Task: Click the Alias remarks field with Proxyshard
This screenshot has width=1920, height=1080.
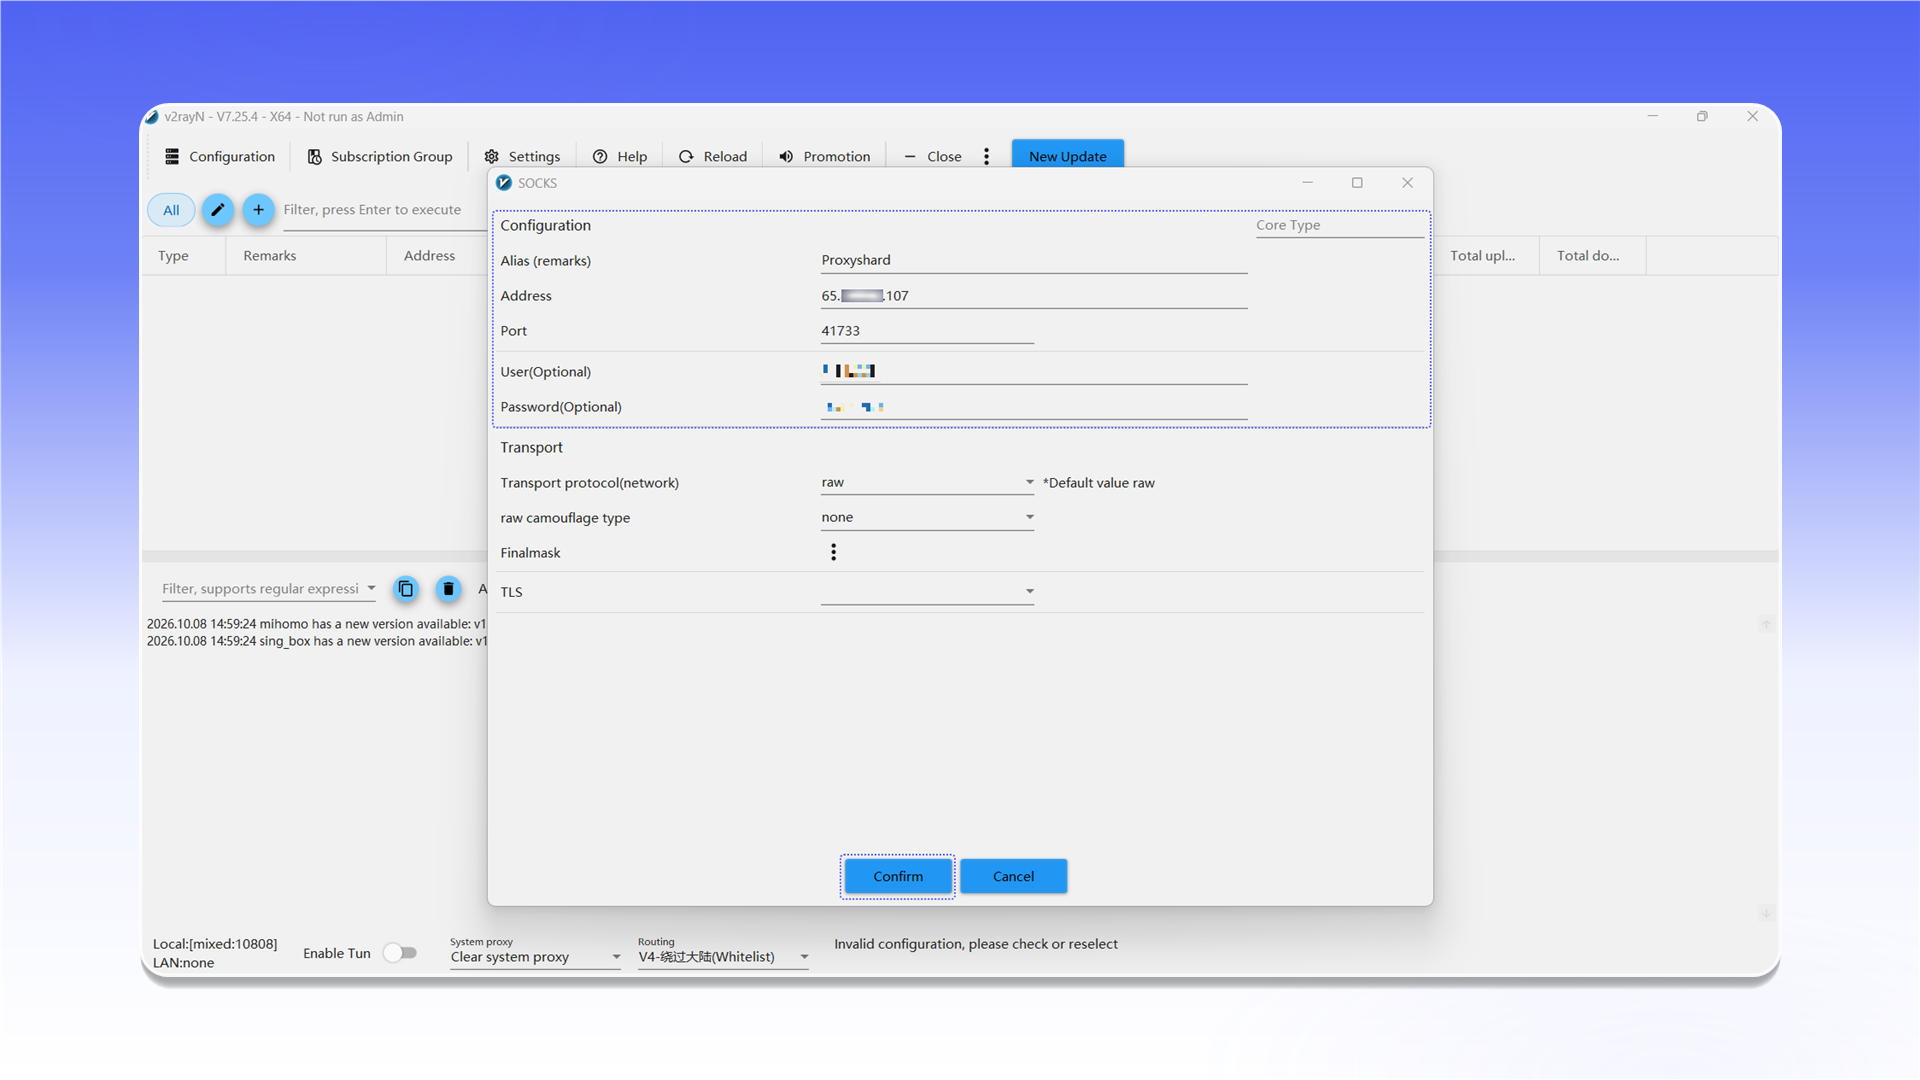Action: coord(1034,260)
